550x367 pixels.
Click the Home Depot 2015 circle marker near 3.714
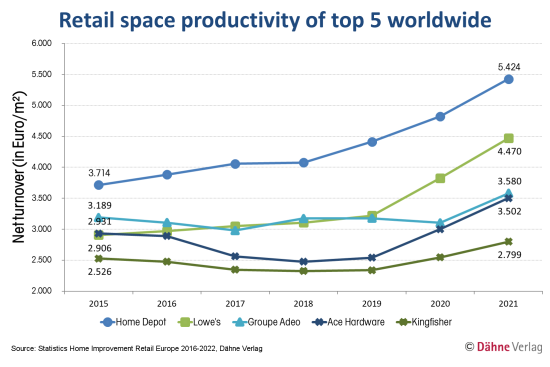tap(99, 185)
